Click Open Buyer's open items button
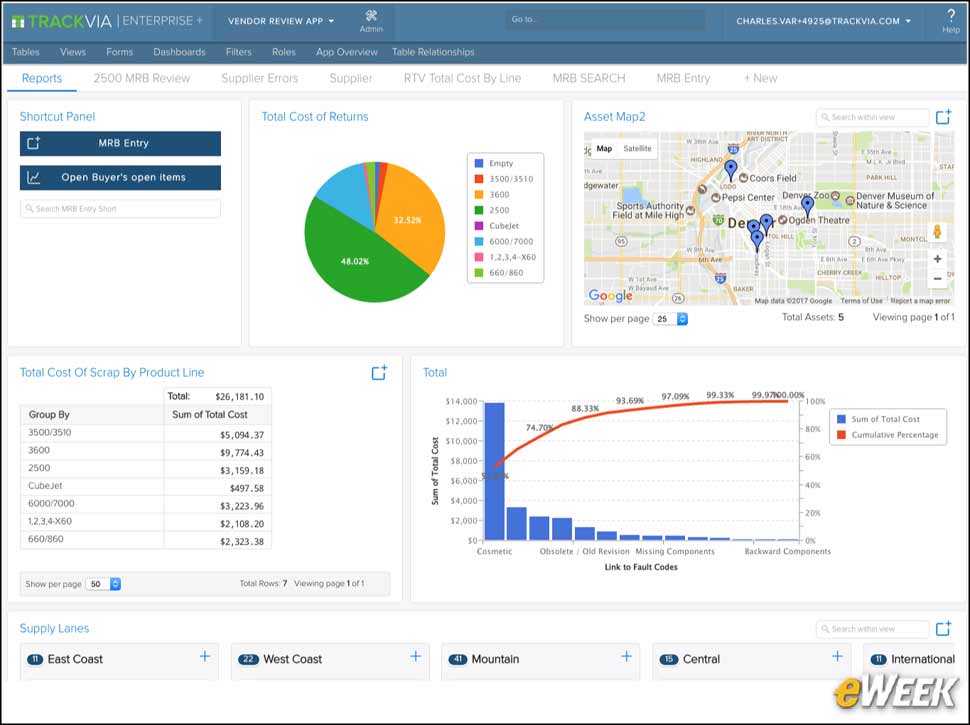The image size is (970, 725). (120, 178)
